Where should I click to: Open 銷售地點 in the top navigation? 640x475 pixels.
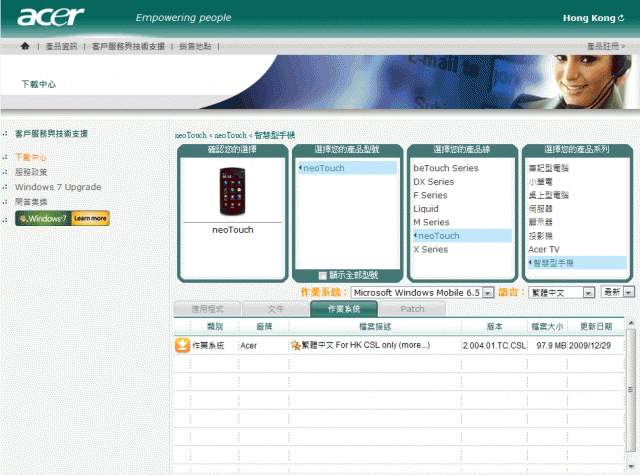point(195,47)
